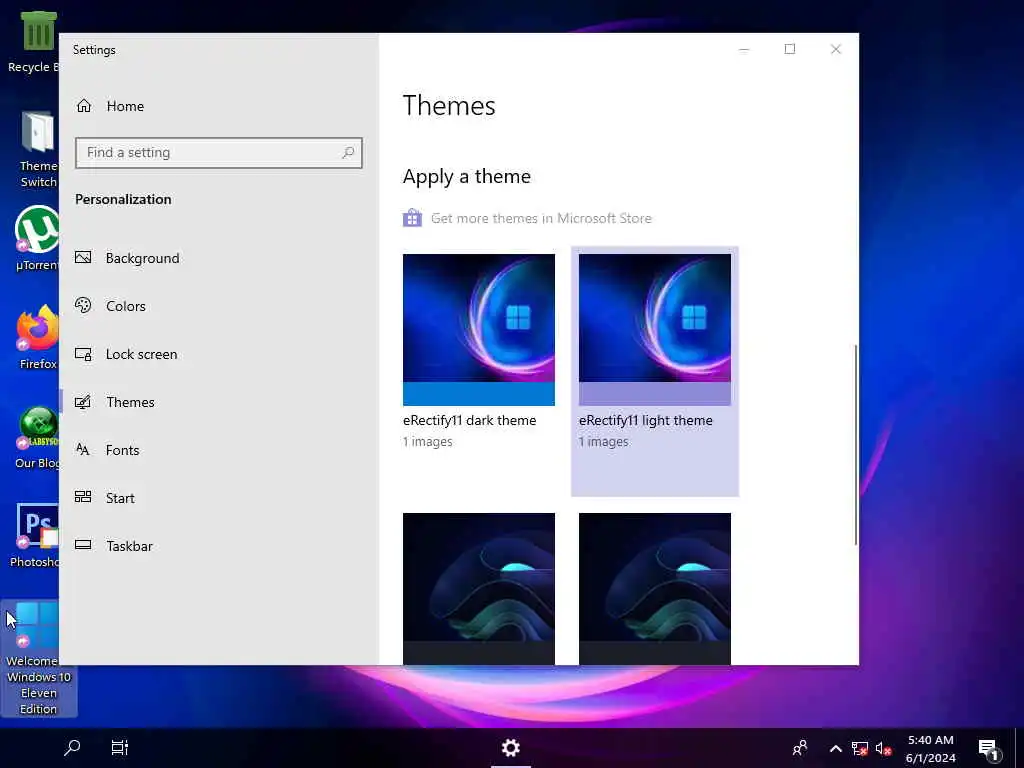Click the Settings window vertical scrollbar

856,444
